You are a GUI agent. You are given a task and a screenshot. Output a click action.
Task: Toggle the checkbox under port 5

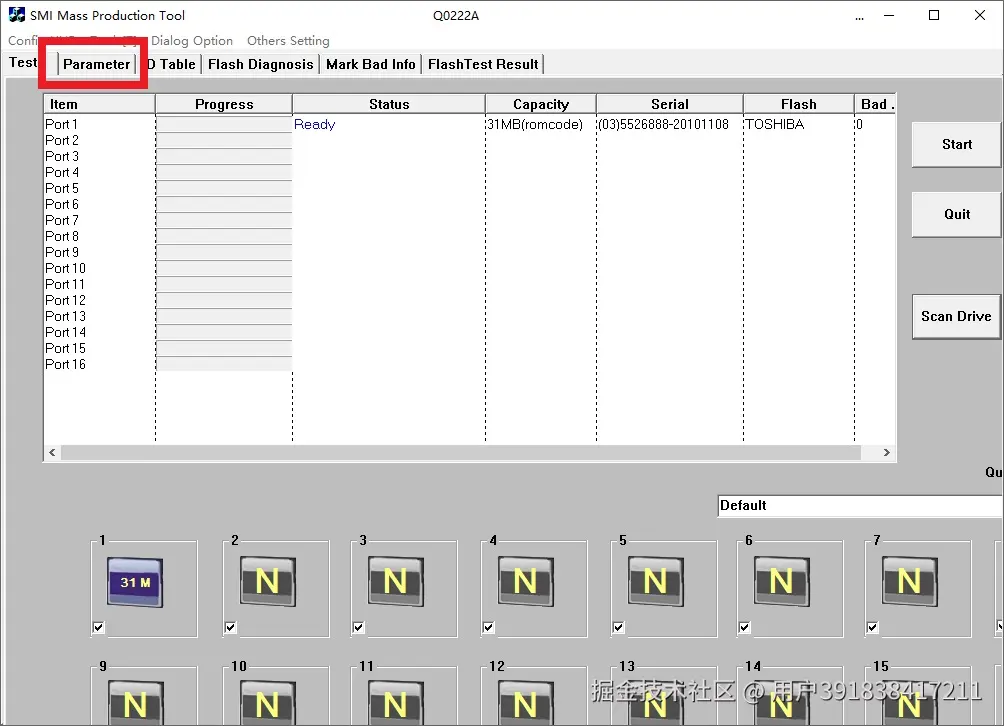click(619, 627)
